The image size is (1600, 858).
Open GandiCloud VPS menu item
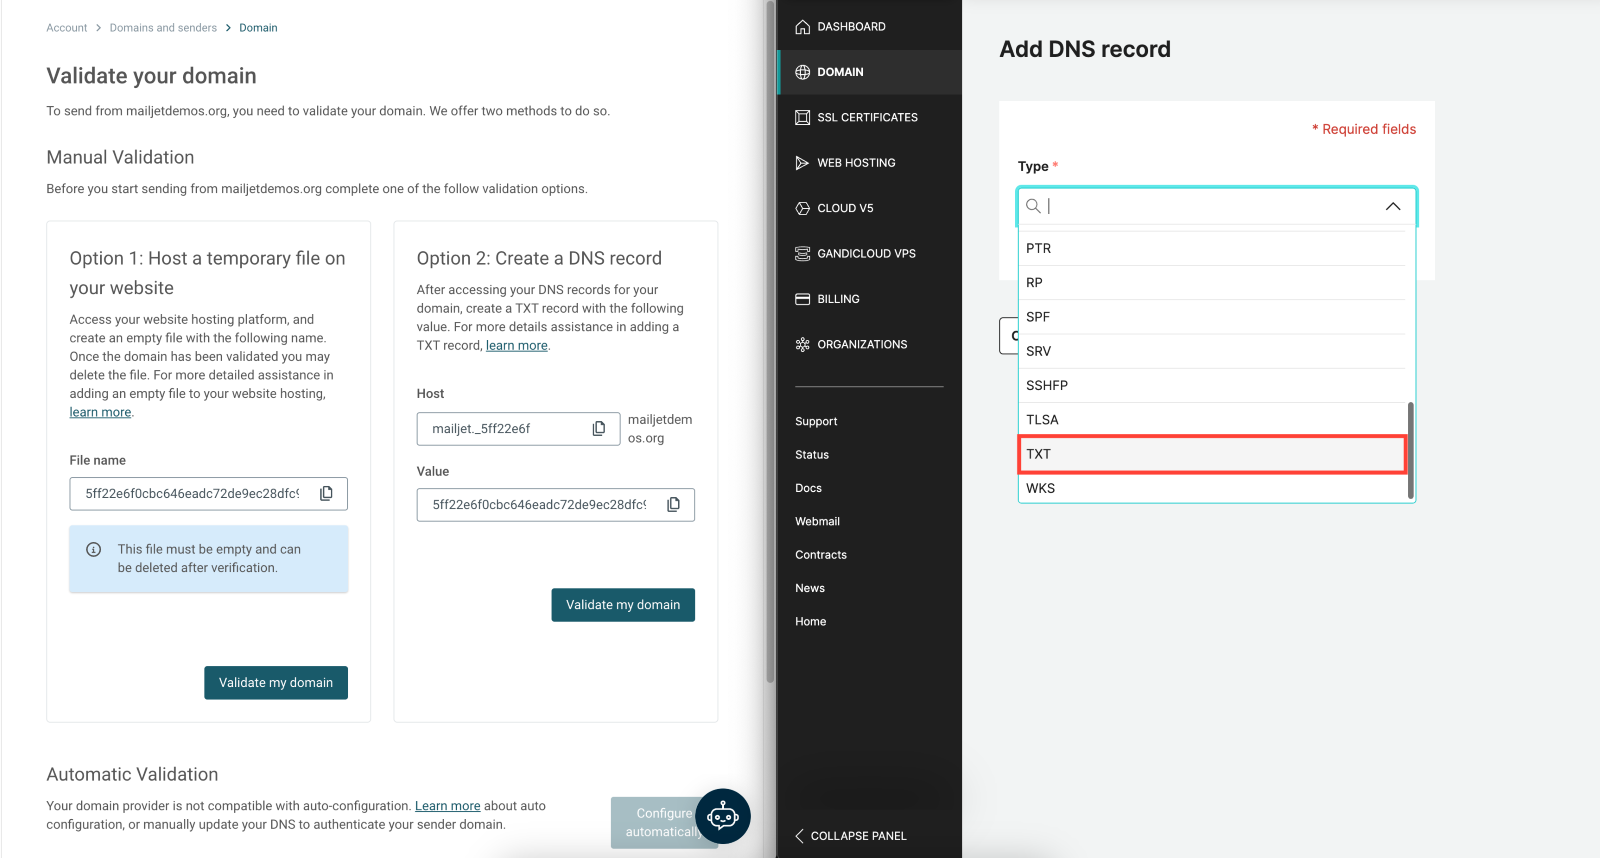[x=869, y=253]
